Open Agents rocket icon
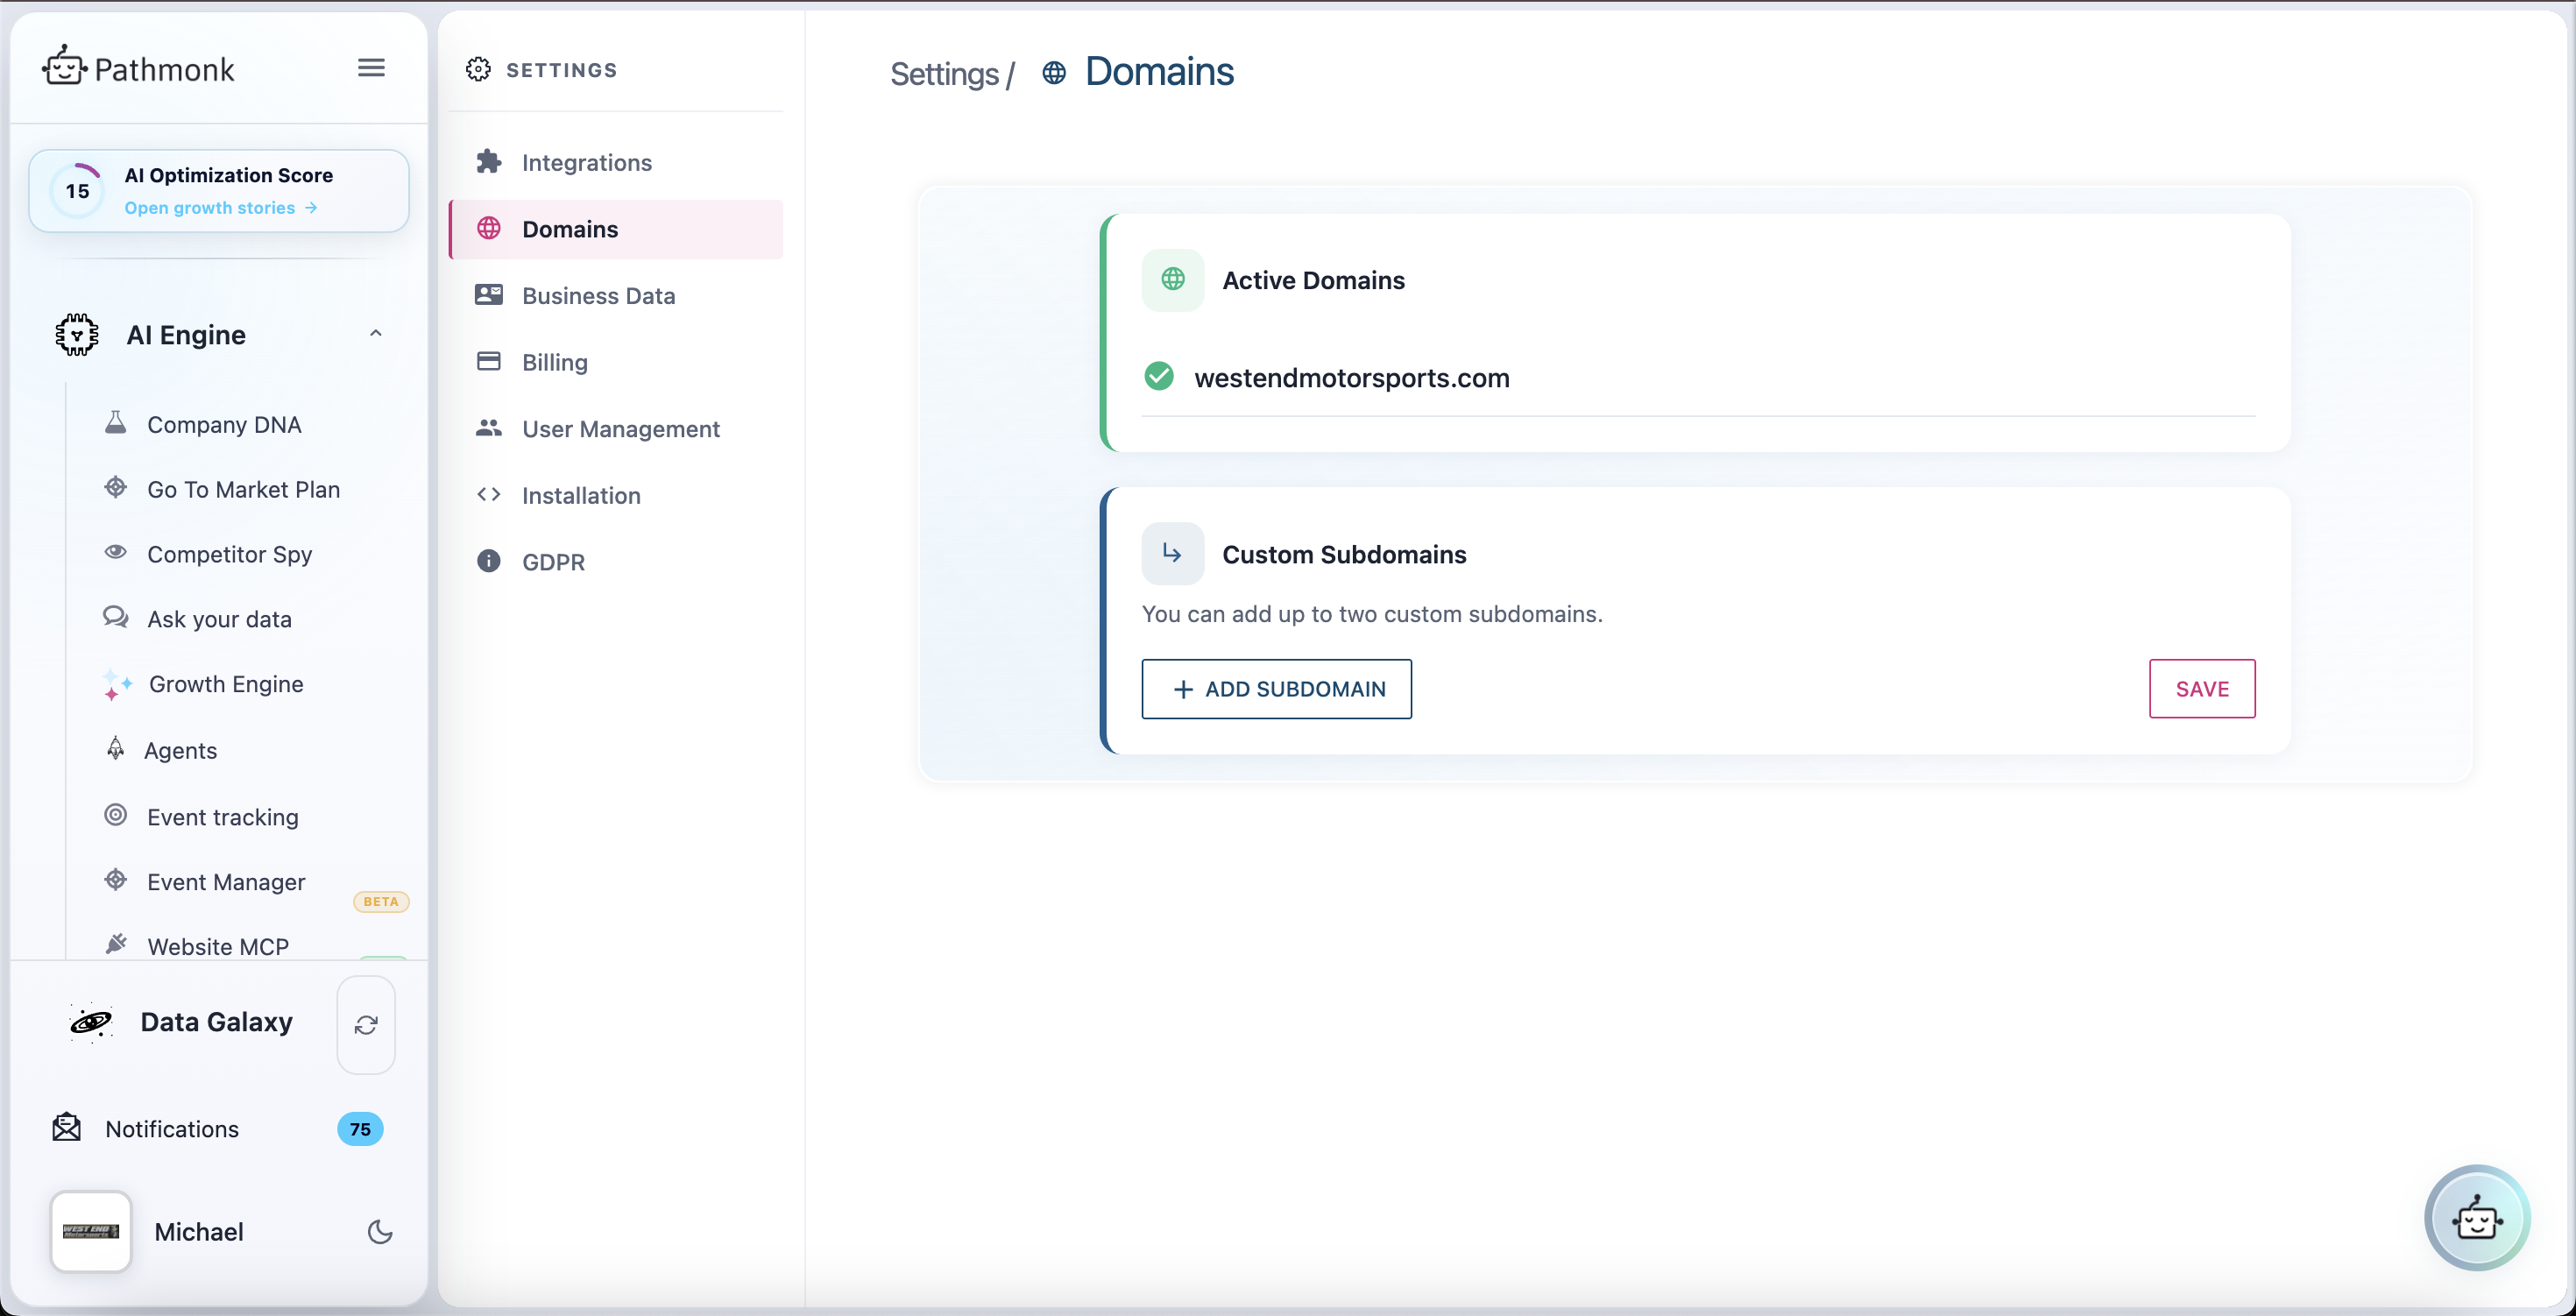 click(x=116, y=749)
